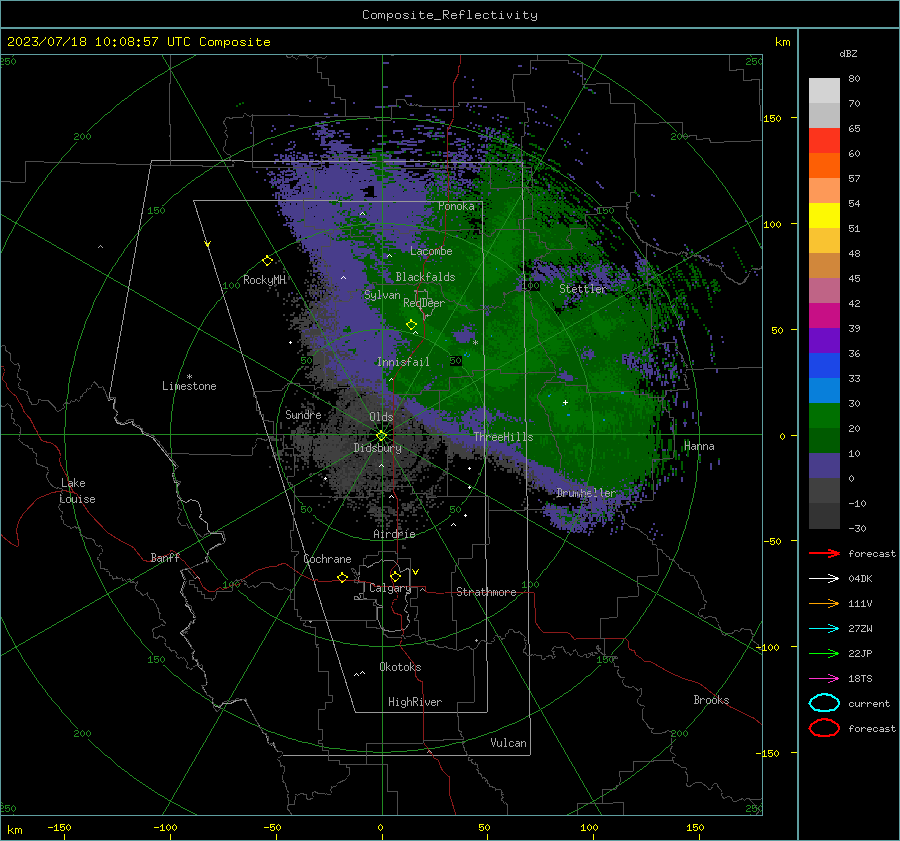This screenshot has width=900, height=841.
Task: Click the Vulcan label
Action: point(508,743)
